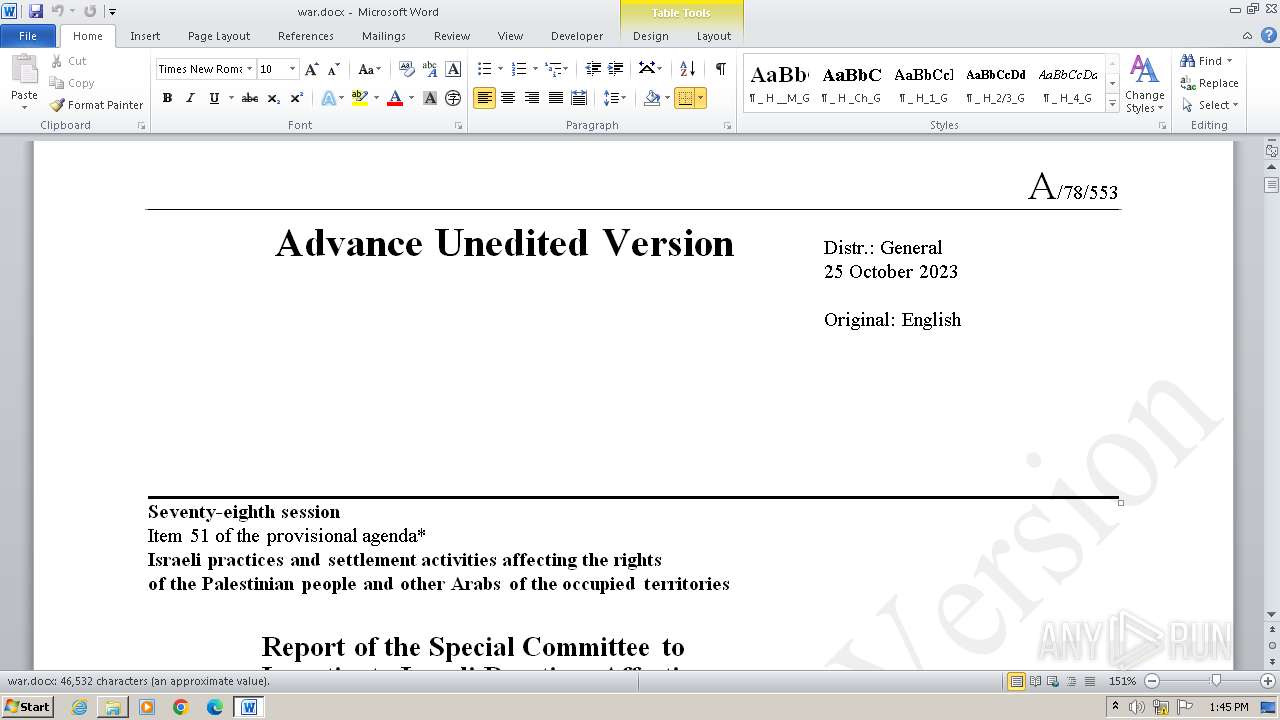Center align the text
1280x720 pixels.
click(508, 98)
